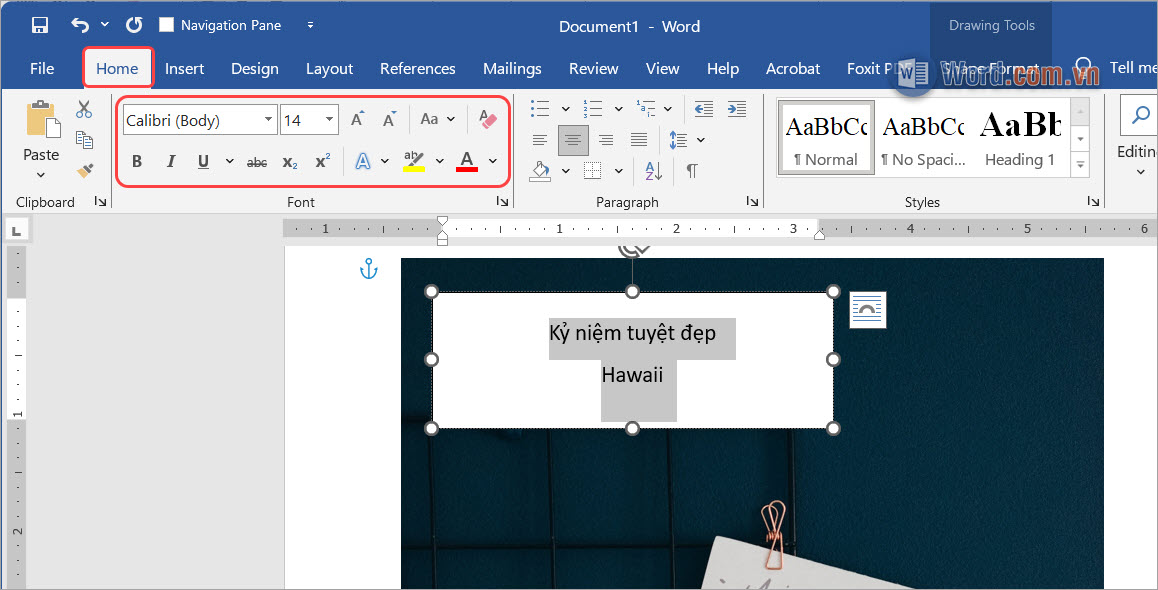Toggle Bold formatting

coord(137,162)
